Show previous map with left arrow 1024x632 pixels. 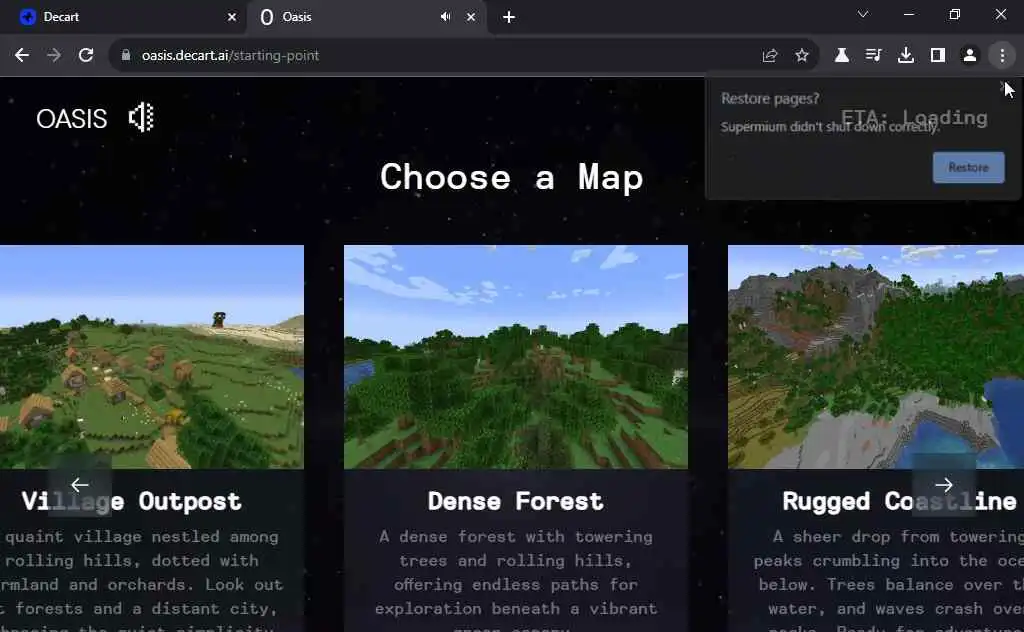pyautogui.click(x=80, y=484)
